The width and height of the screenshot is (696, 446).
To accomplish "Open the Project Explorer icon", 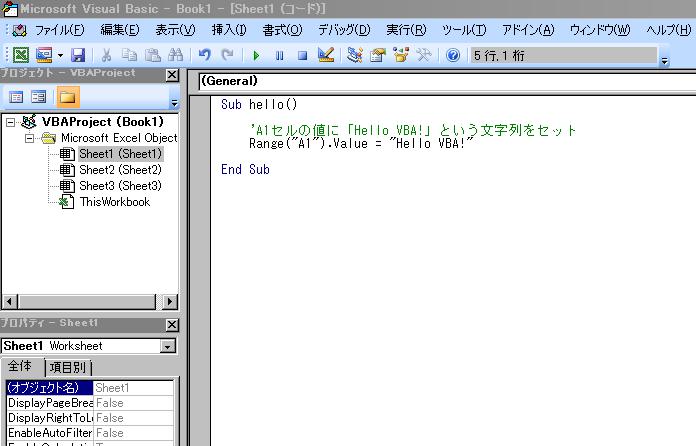I will 355,55.
